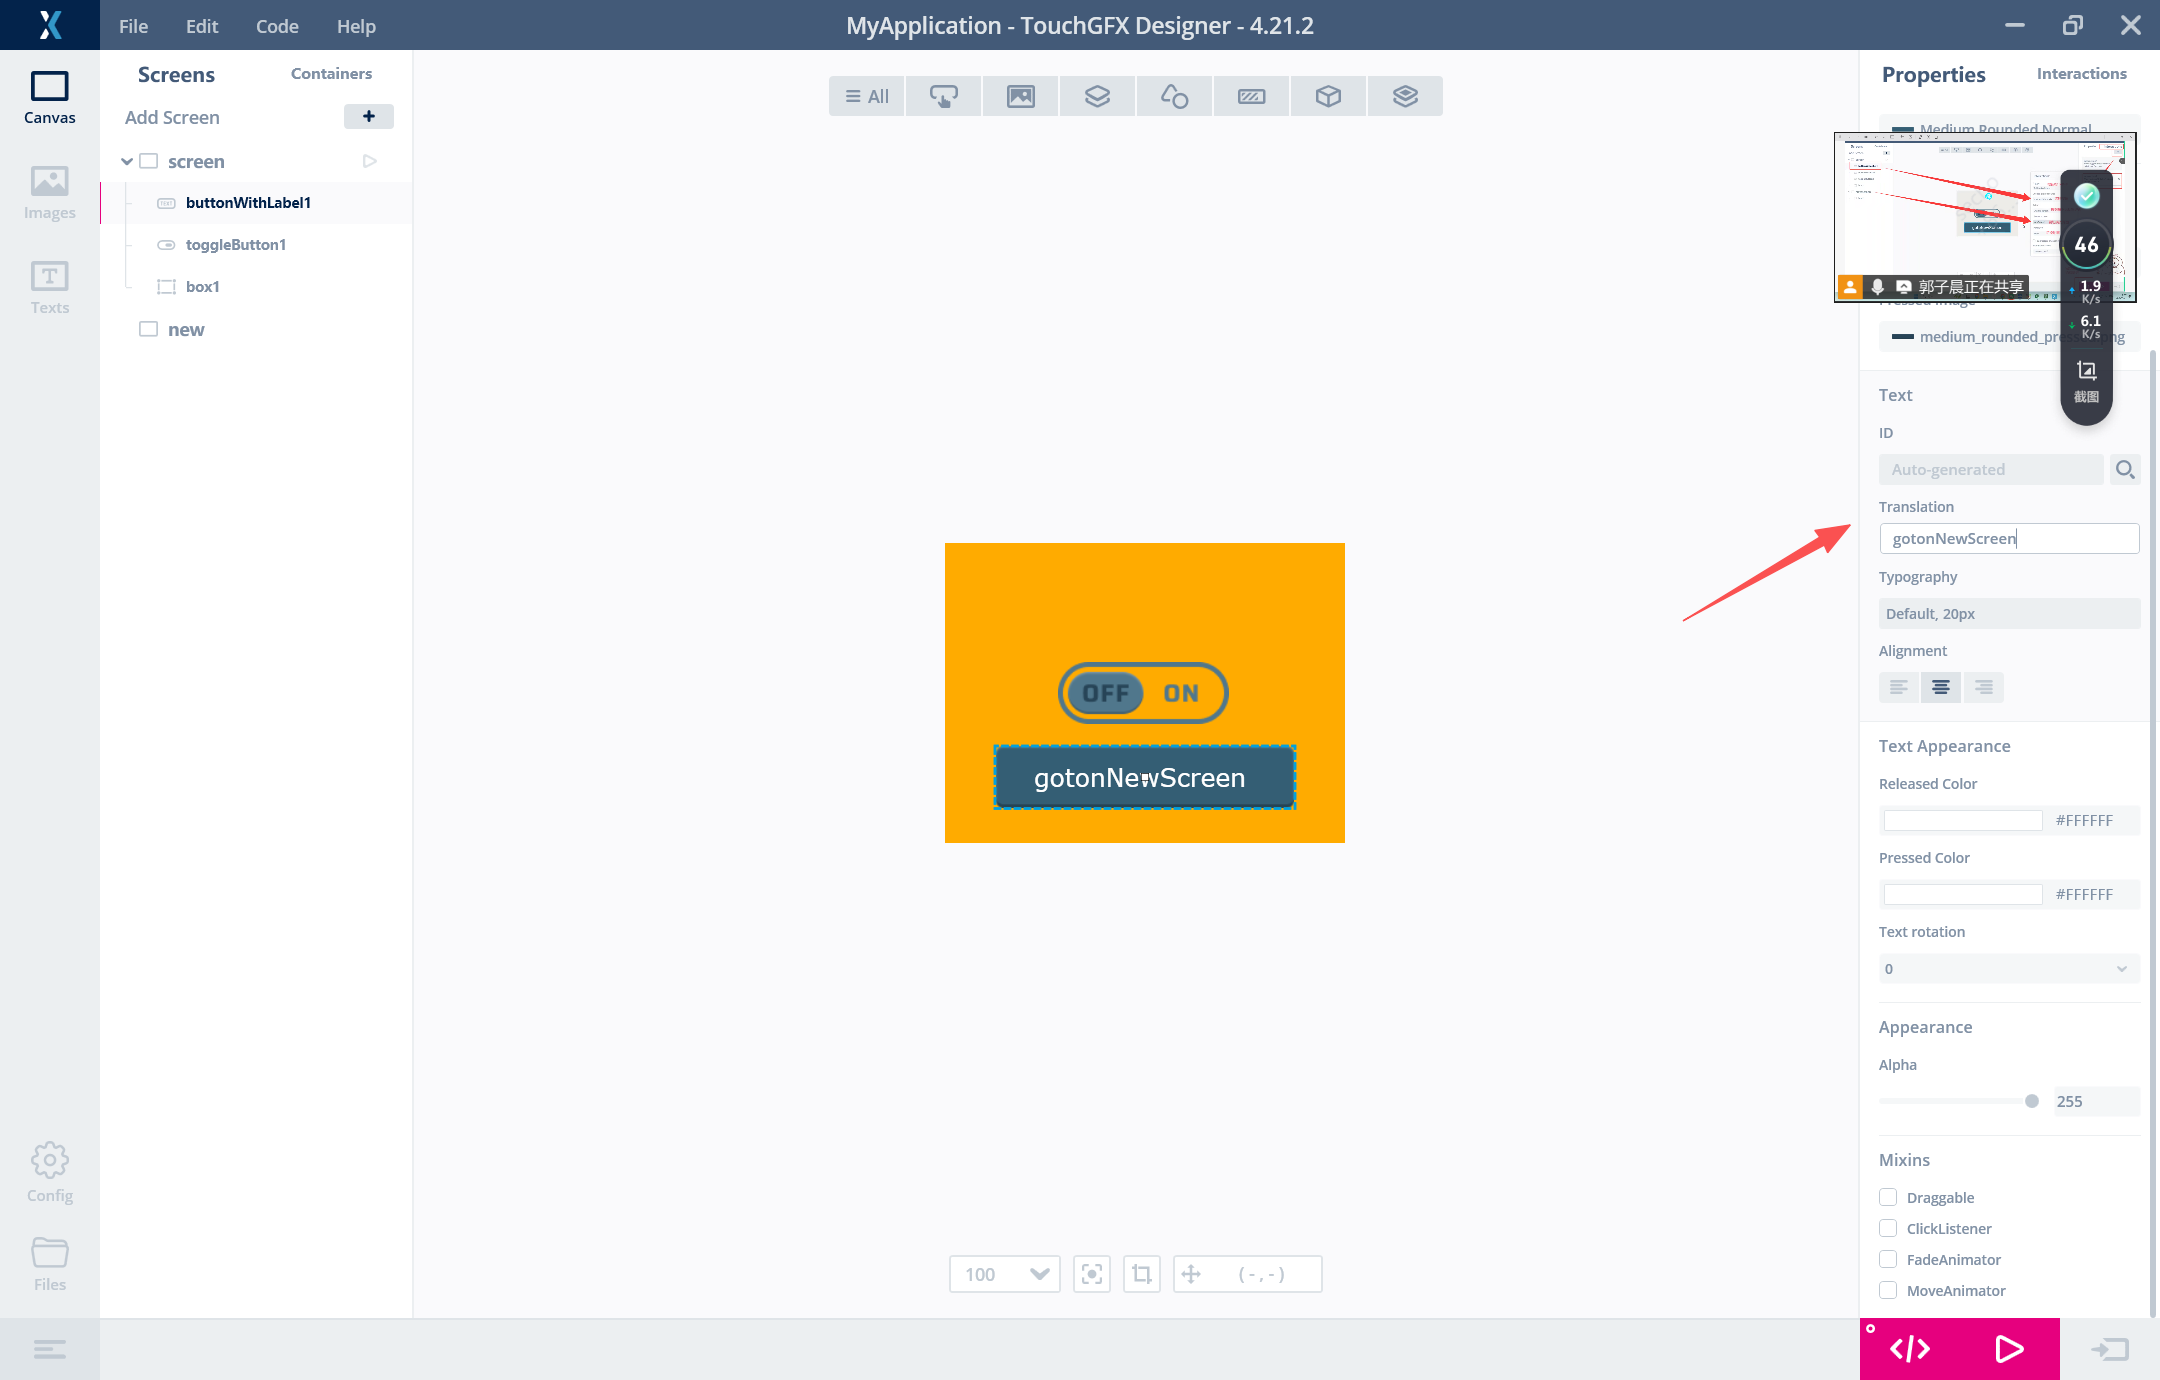The height and width of the screenshot is (1380, 2160).
Task: Enable the Draggable mixin checkbox
Action: point(1888,1197)
